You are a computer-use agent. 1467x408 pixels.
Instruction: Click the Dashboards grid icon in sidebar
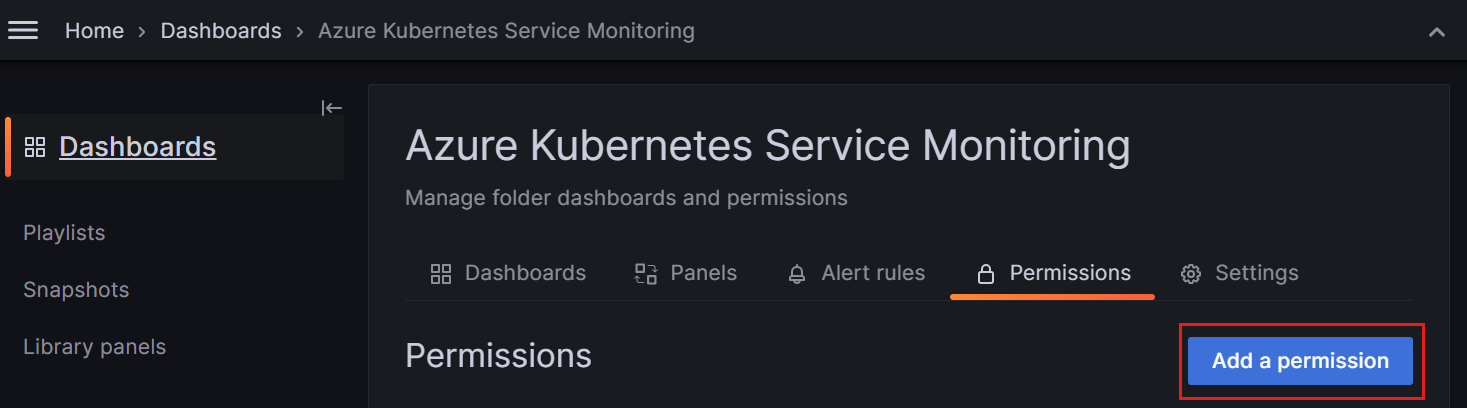click(x=35, y=147)
